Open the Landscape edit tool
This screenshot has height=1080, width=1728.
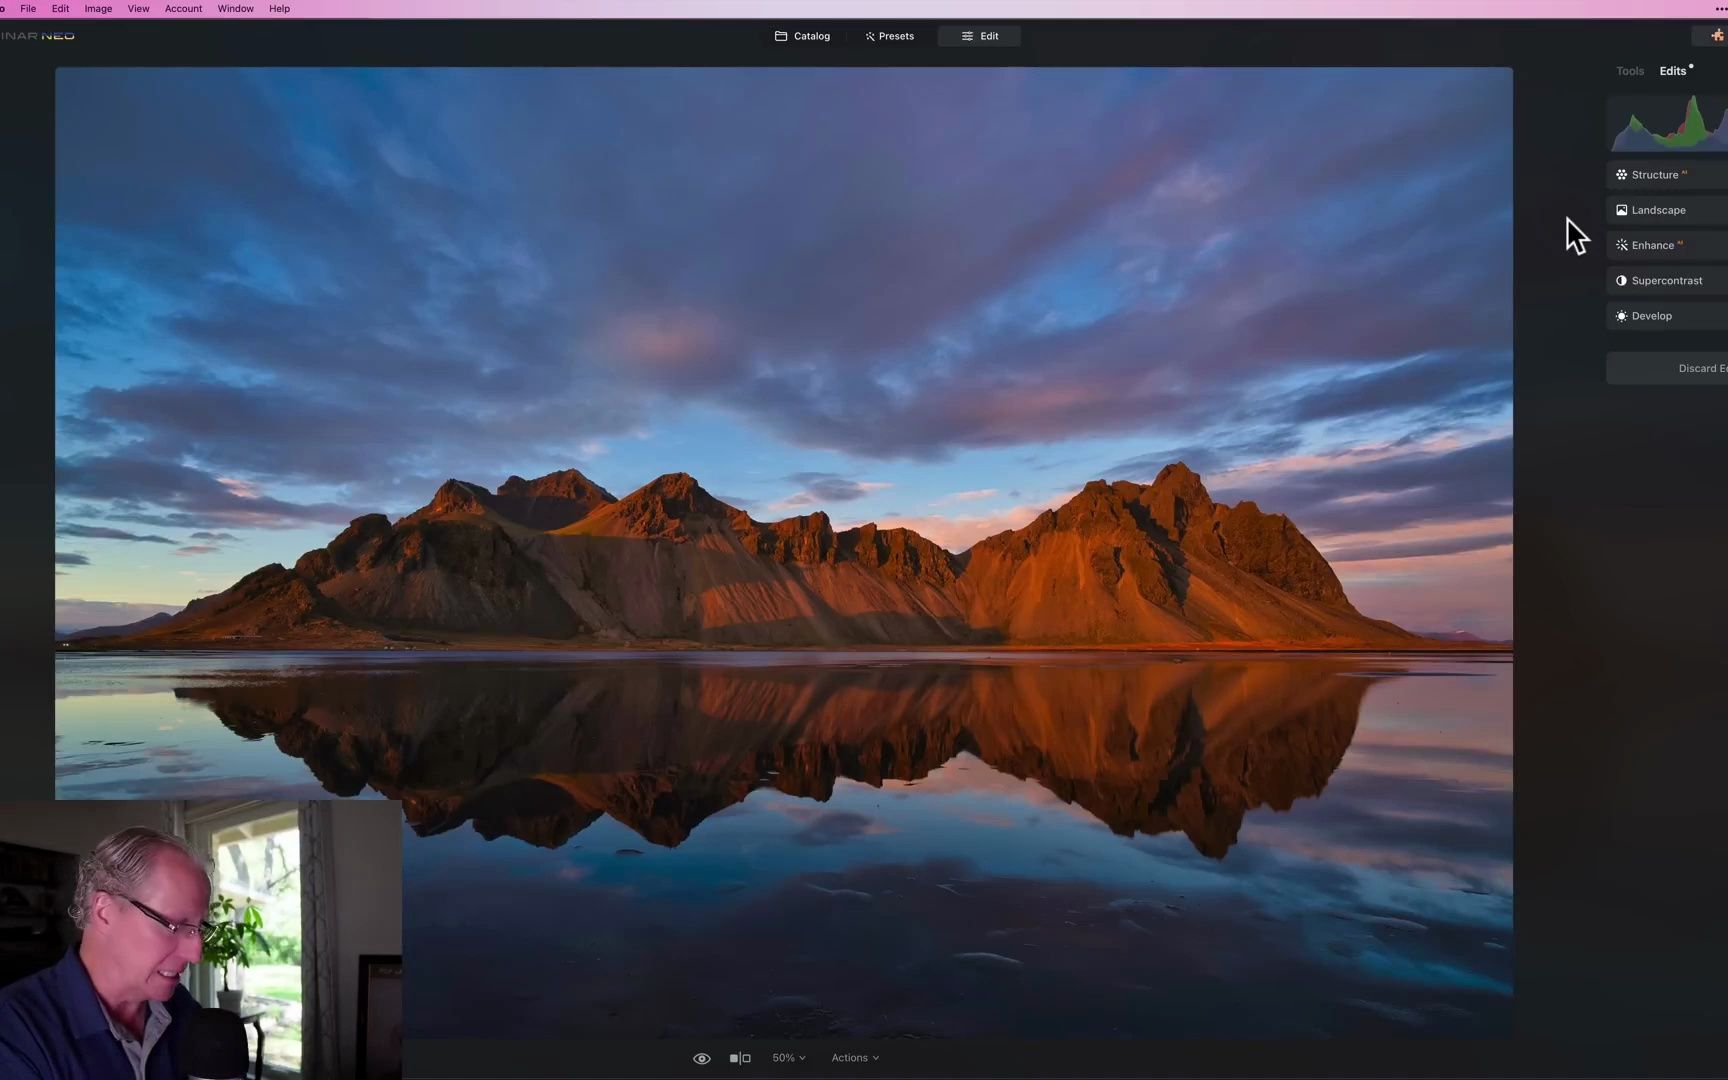coord(1621,210)
